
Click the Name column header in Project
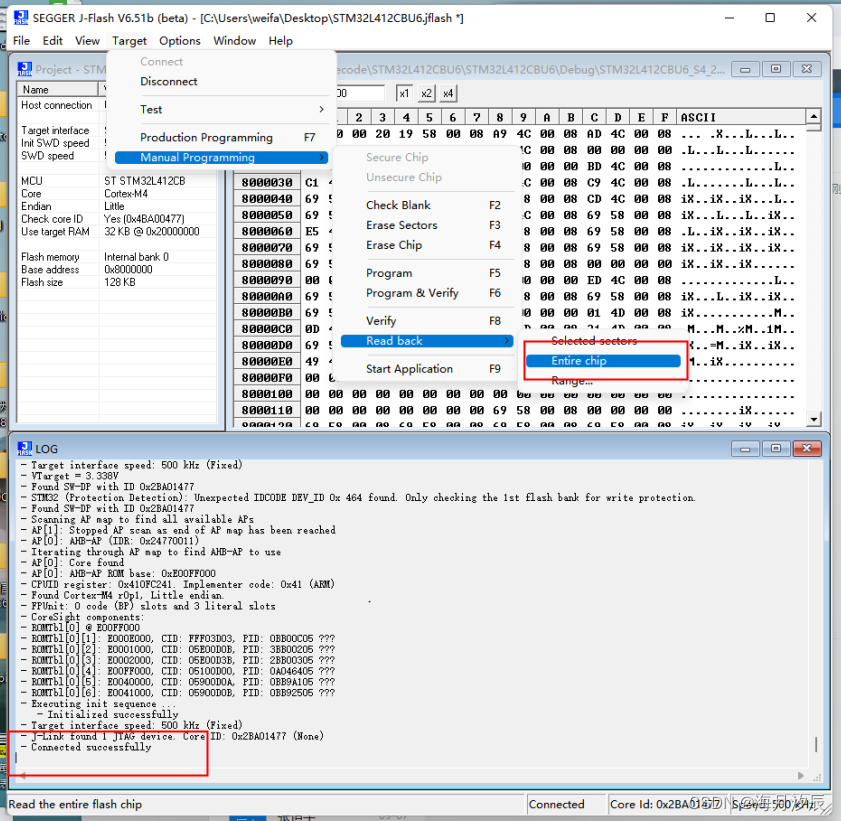(57, 90)
